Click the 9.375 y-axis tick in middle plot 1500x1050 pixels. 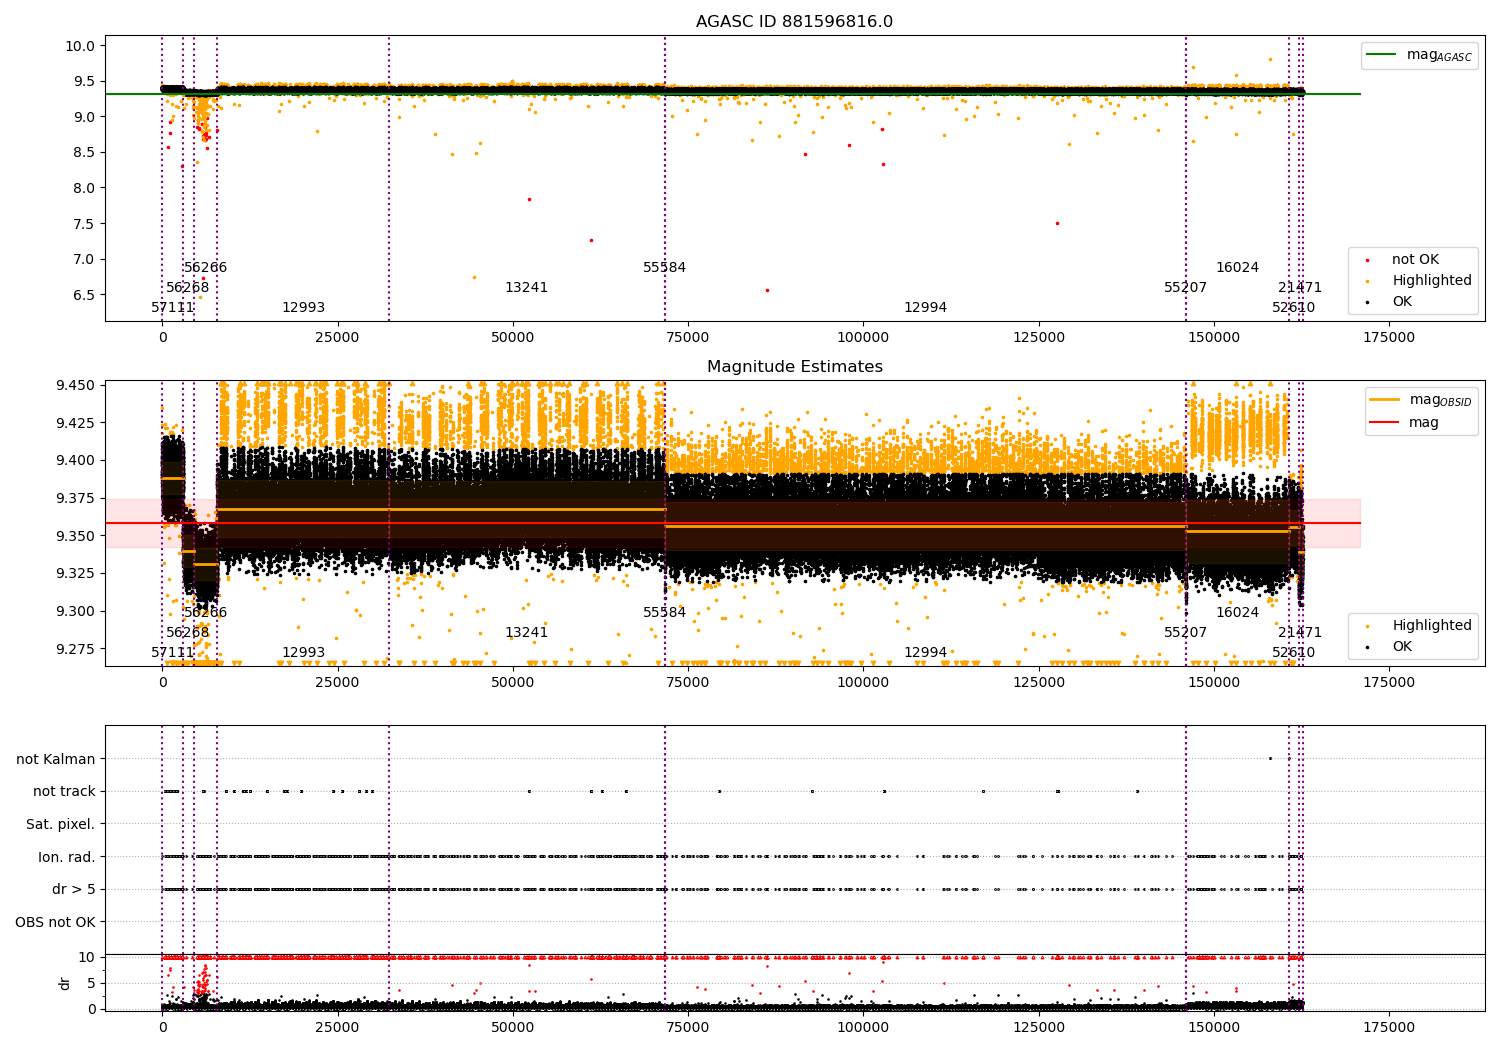75,498
